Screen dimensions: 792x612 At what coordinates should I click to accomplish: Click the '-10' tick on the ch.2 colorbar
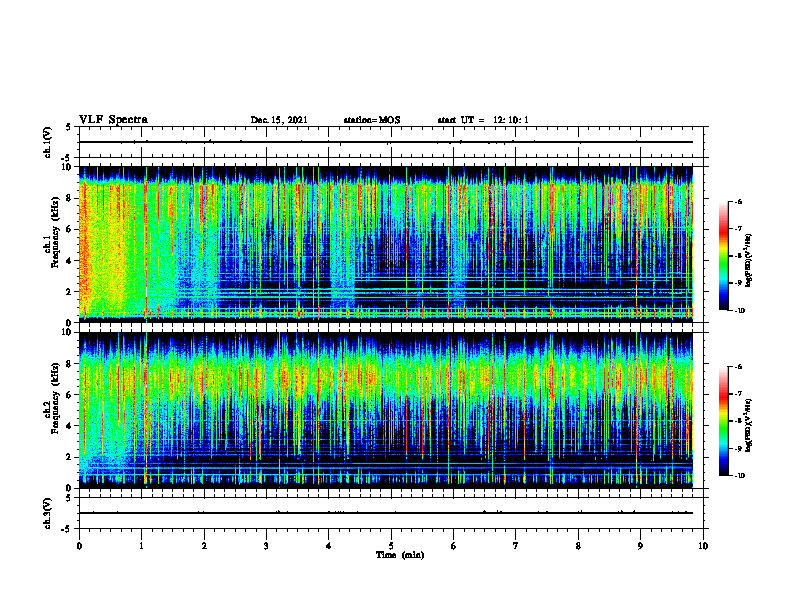(x=739, y=476)
